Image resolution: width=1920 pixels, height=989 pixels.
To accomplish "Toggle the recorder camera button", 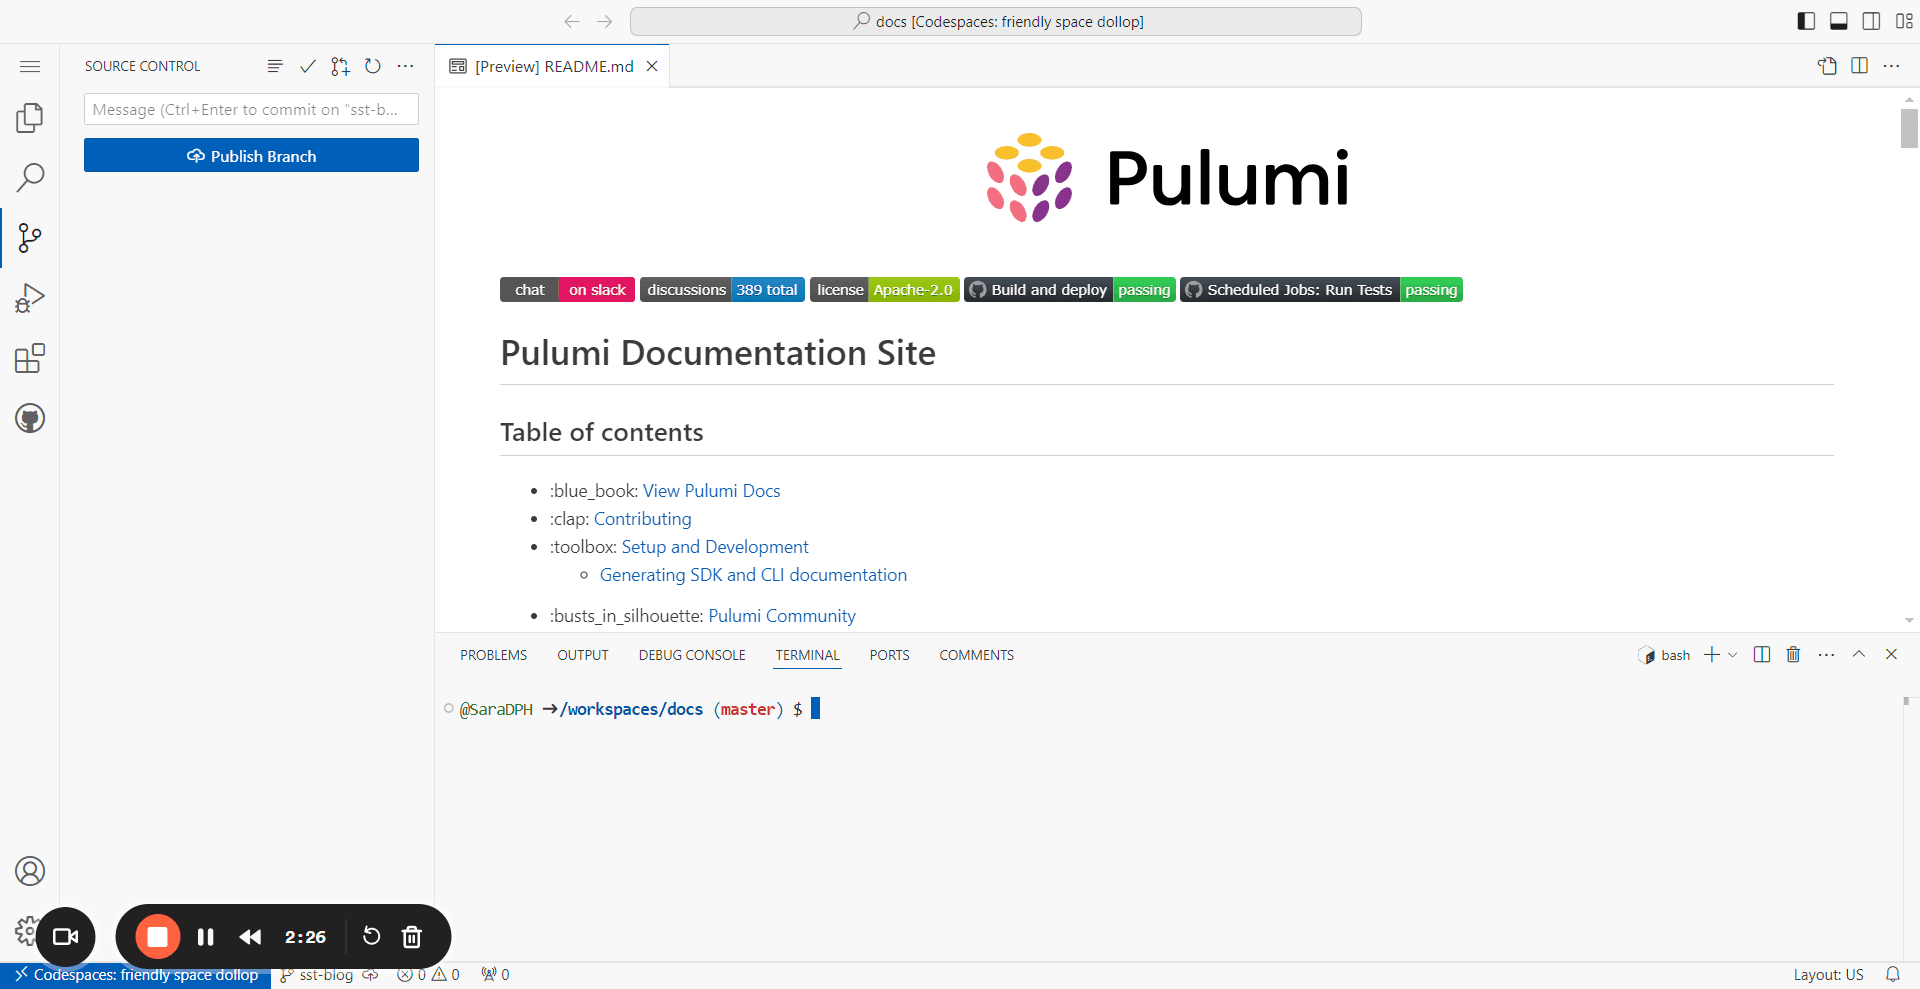I will (x=66, y=937).
